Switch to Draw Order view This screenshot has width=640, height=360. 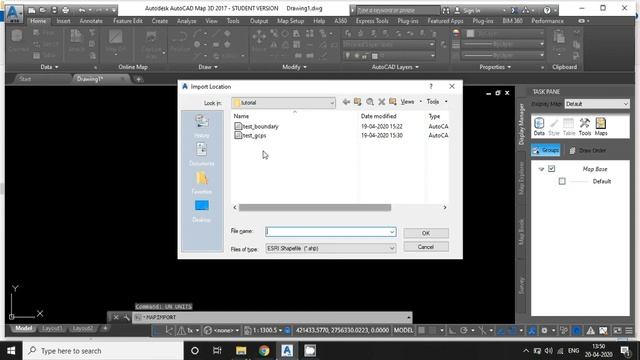tap(588, 151)
